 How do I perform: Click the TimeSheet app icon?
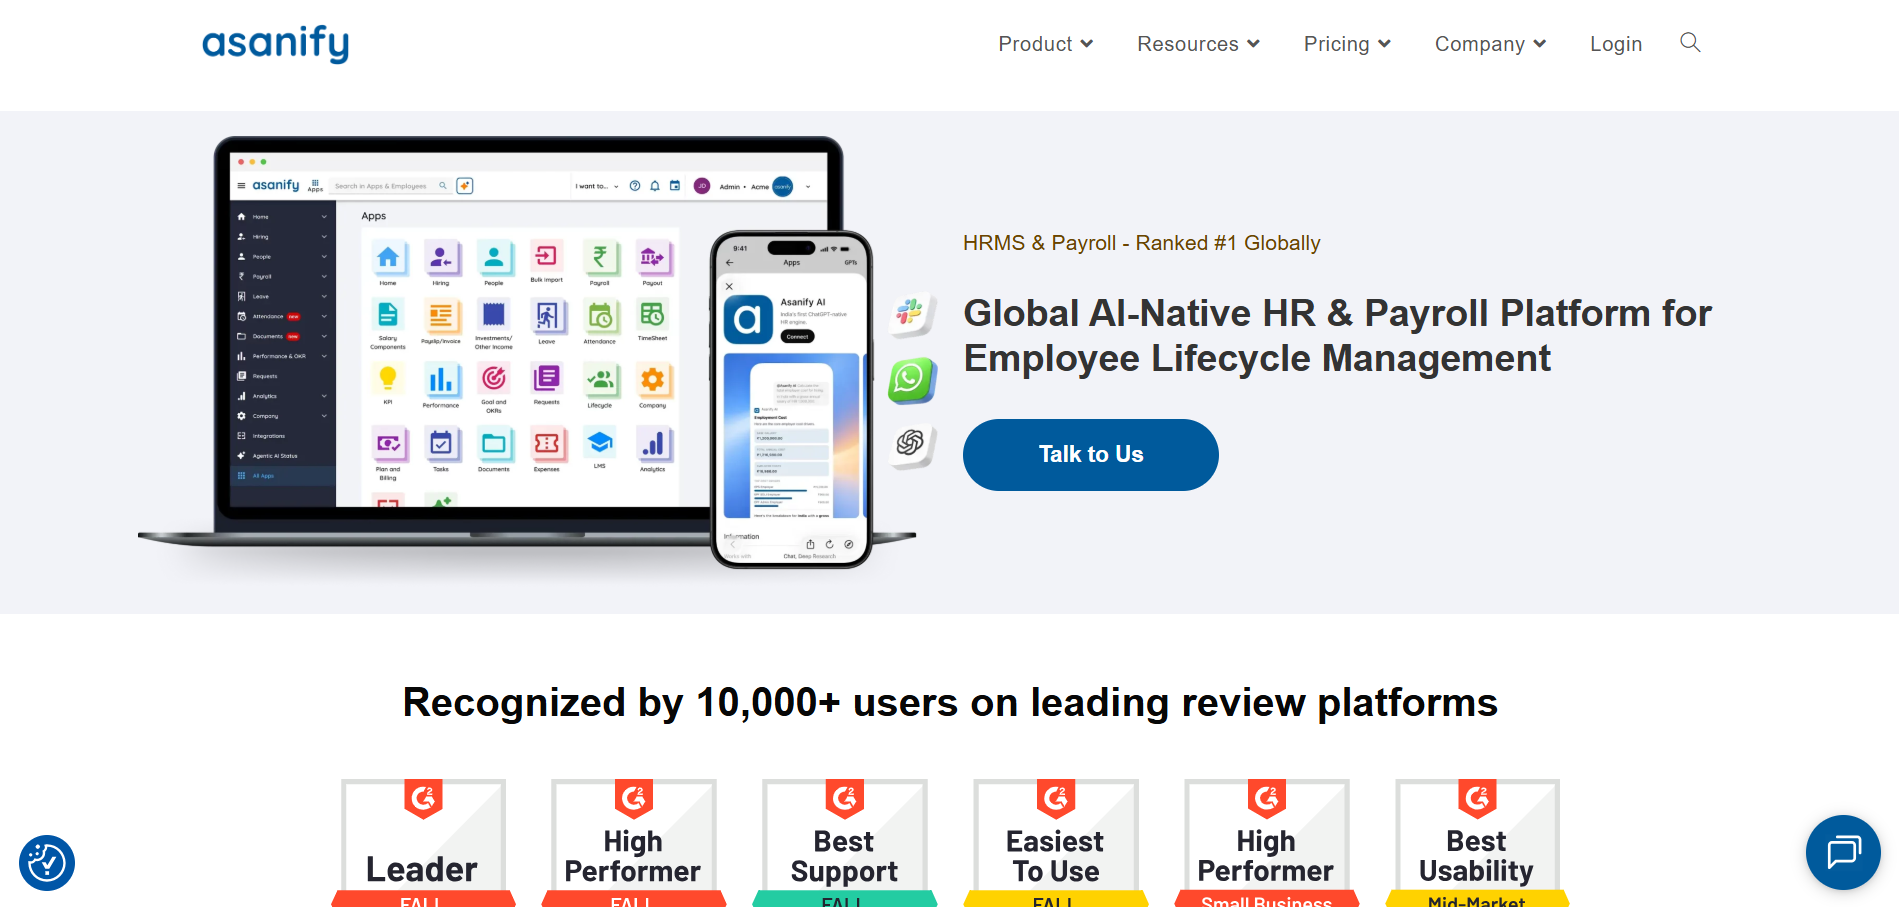pos(652,314)
